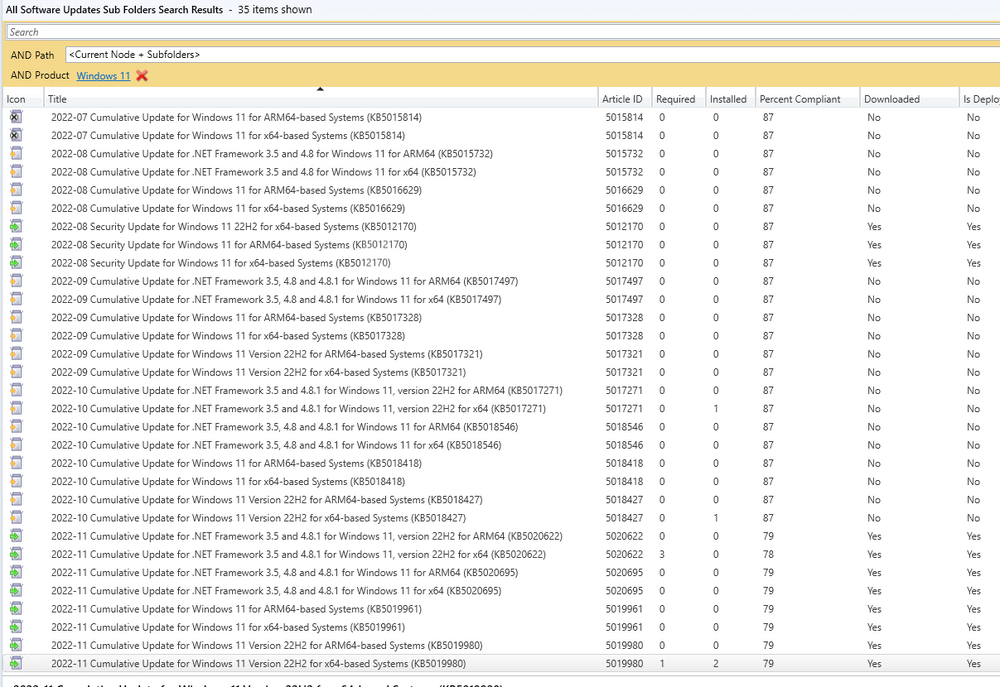
Task: Click the icon of 2022-10 22H2 x64 KB5018427
Action: pos(15,518)
